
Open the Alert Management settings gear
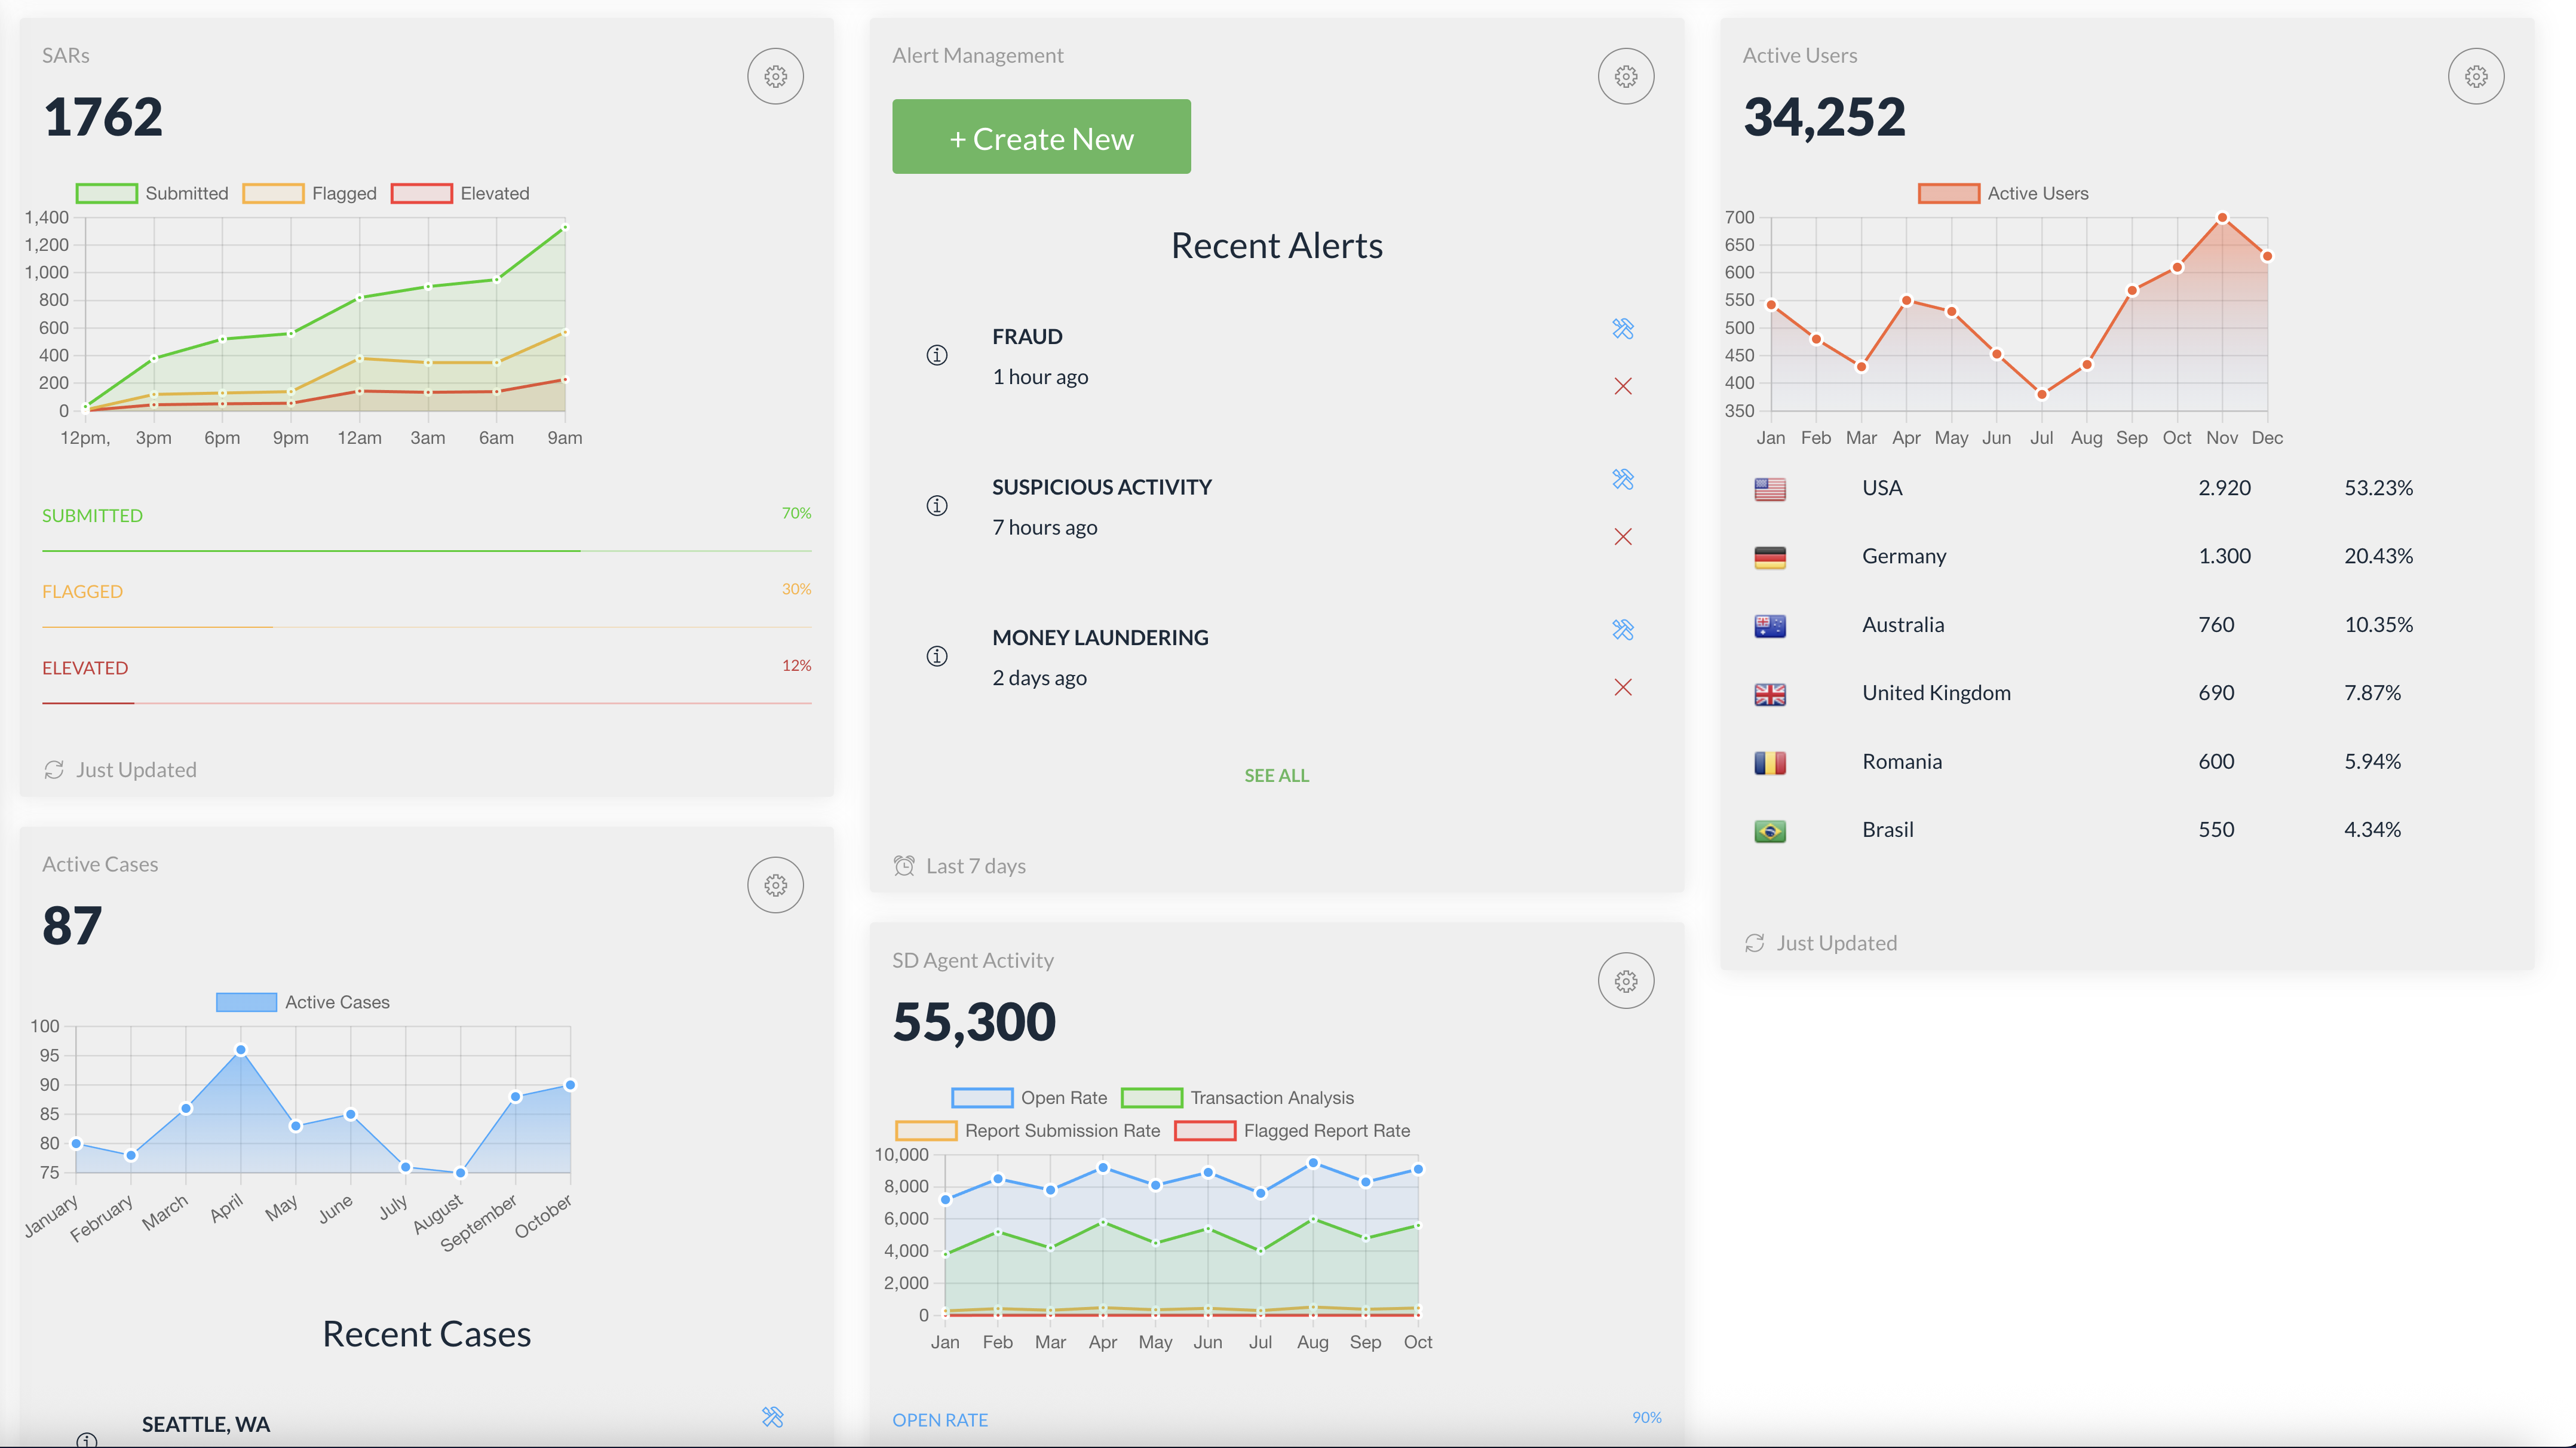(1625, 76)
